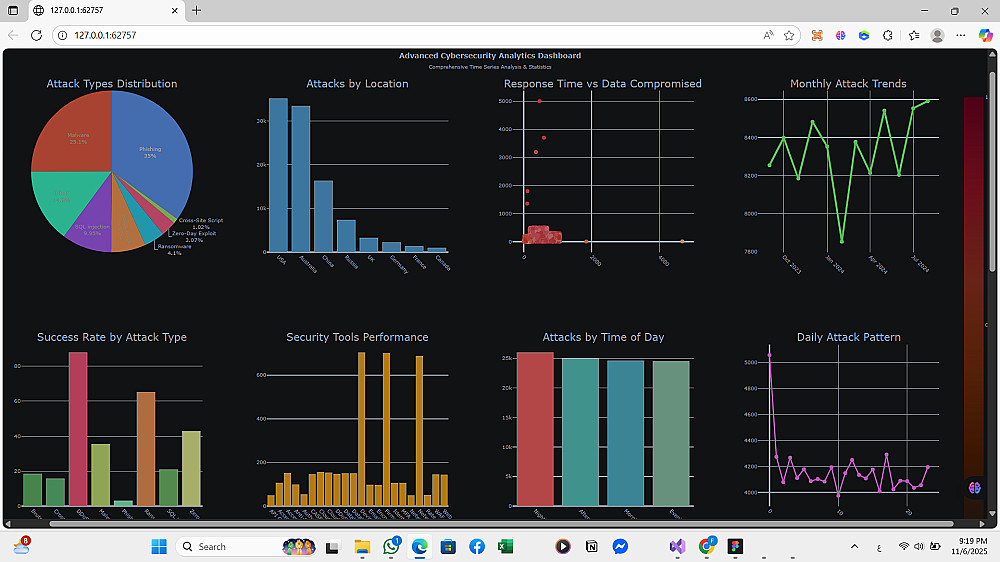Reload the dashboard page
Image resolution: width=1000 pixels, height=562 pixels.
click(36, 35)
